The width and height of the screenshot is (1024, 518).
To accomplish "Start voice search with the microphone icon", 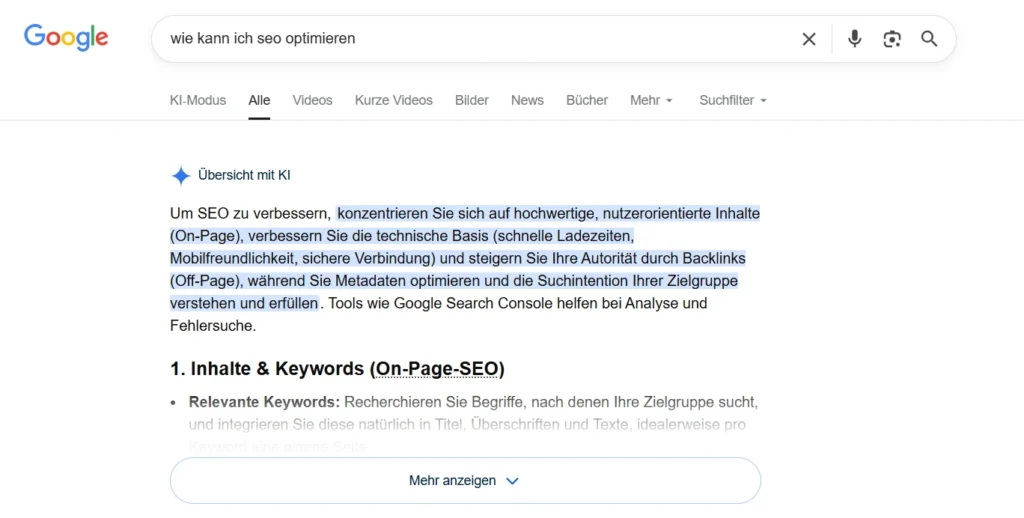I will 854,39.
